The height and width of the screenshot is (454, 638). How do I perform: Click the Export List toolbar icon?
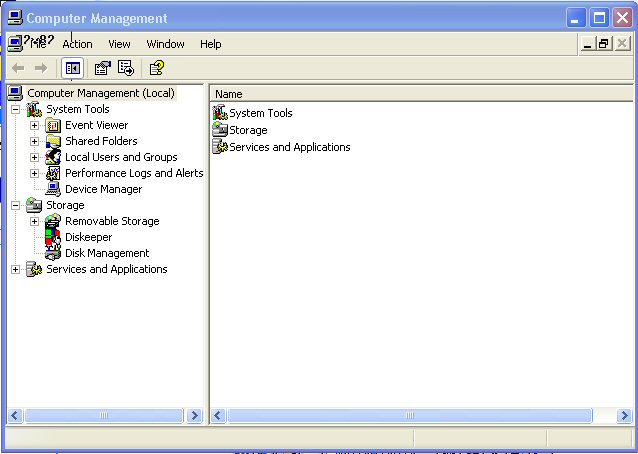[x=126, y=68]
